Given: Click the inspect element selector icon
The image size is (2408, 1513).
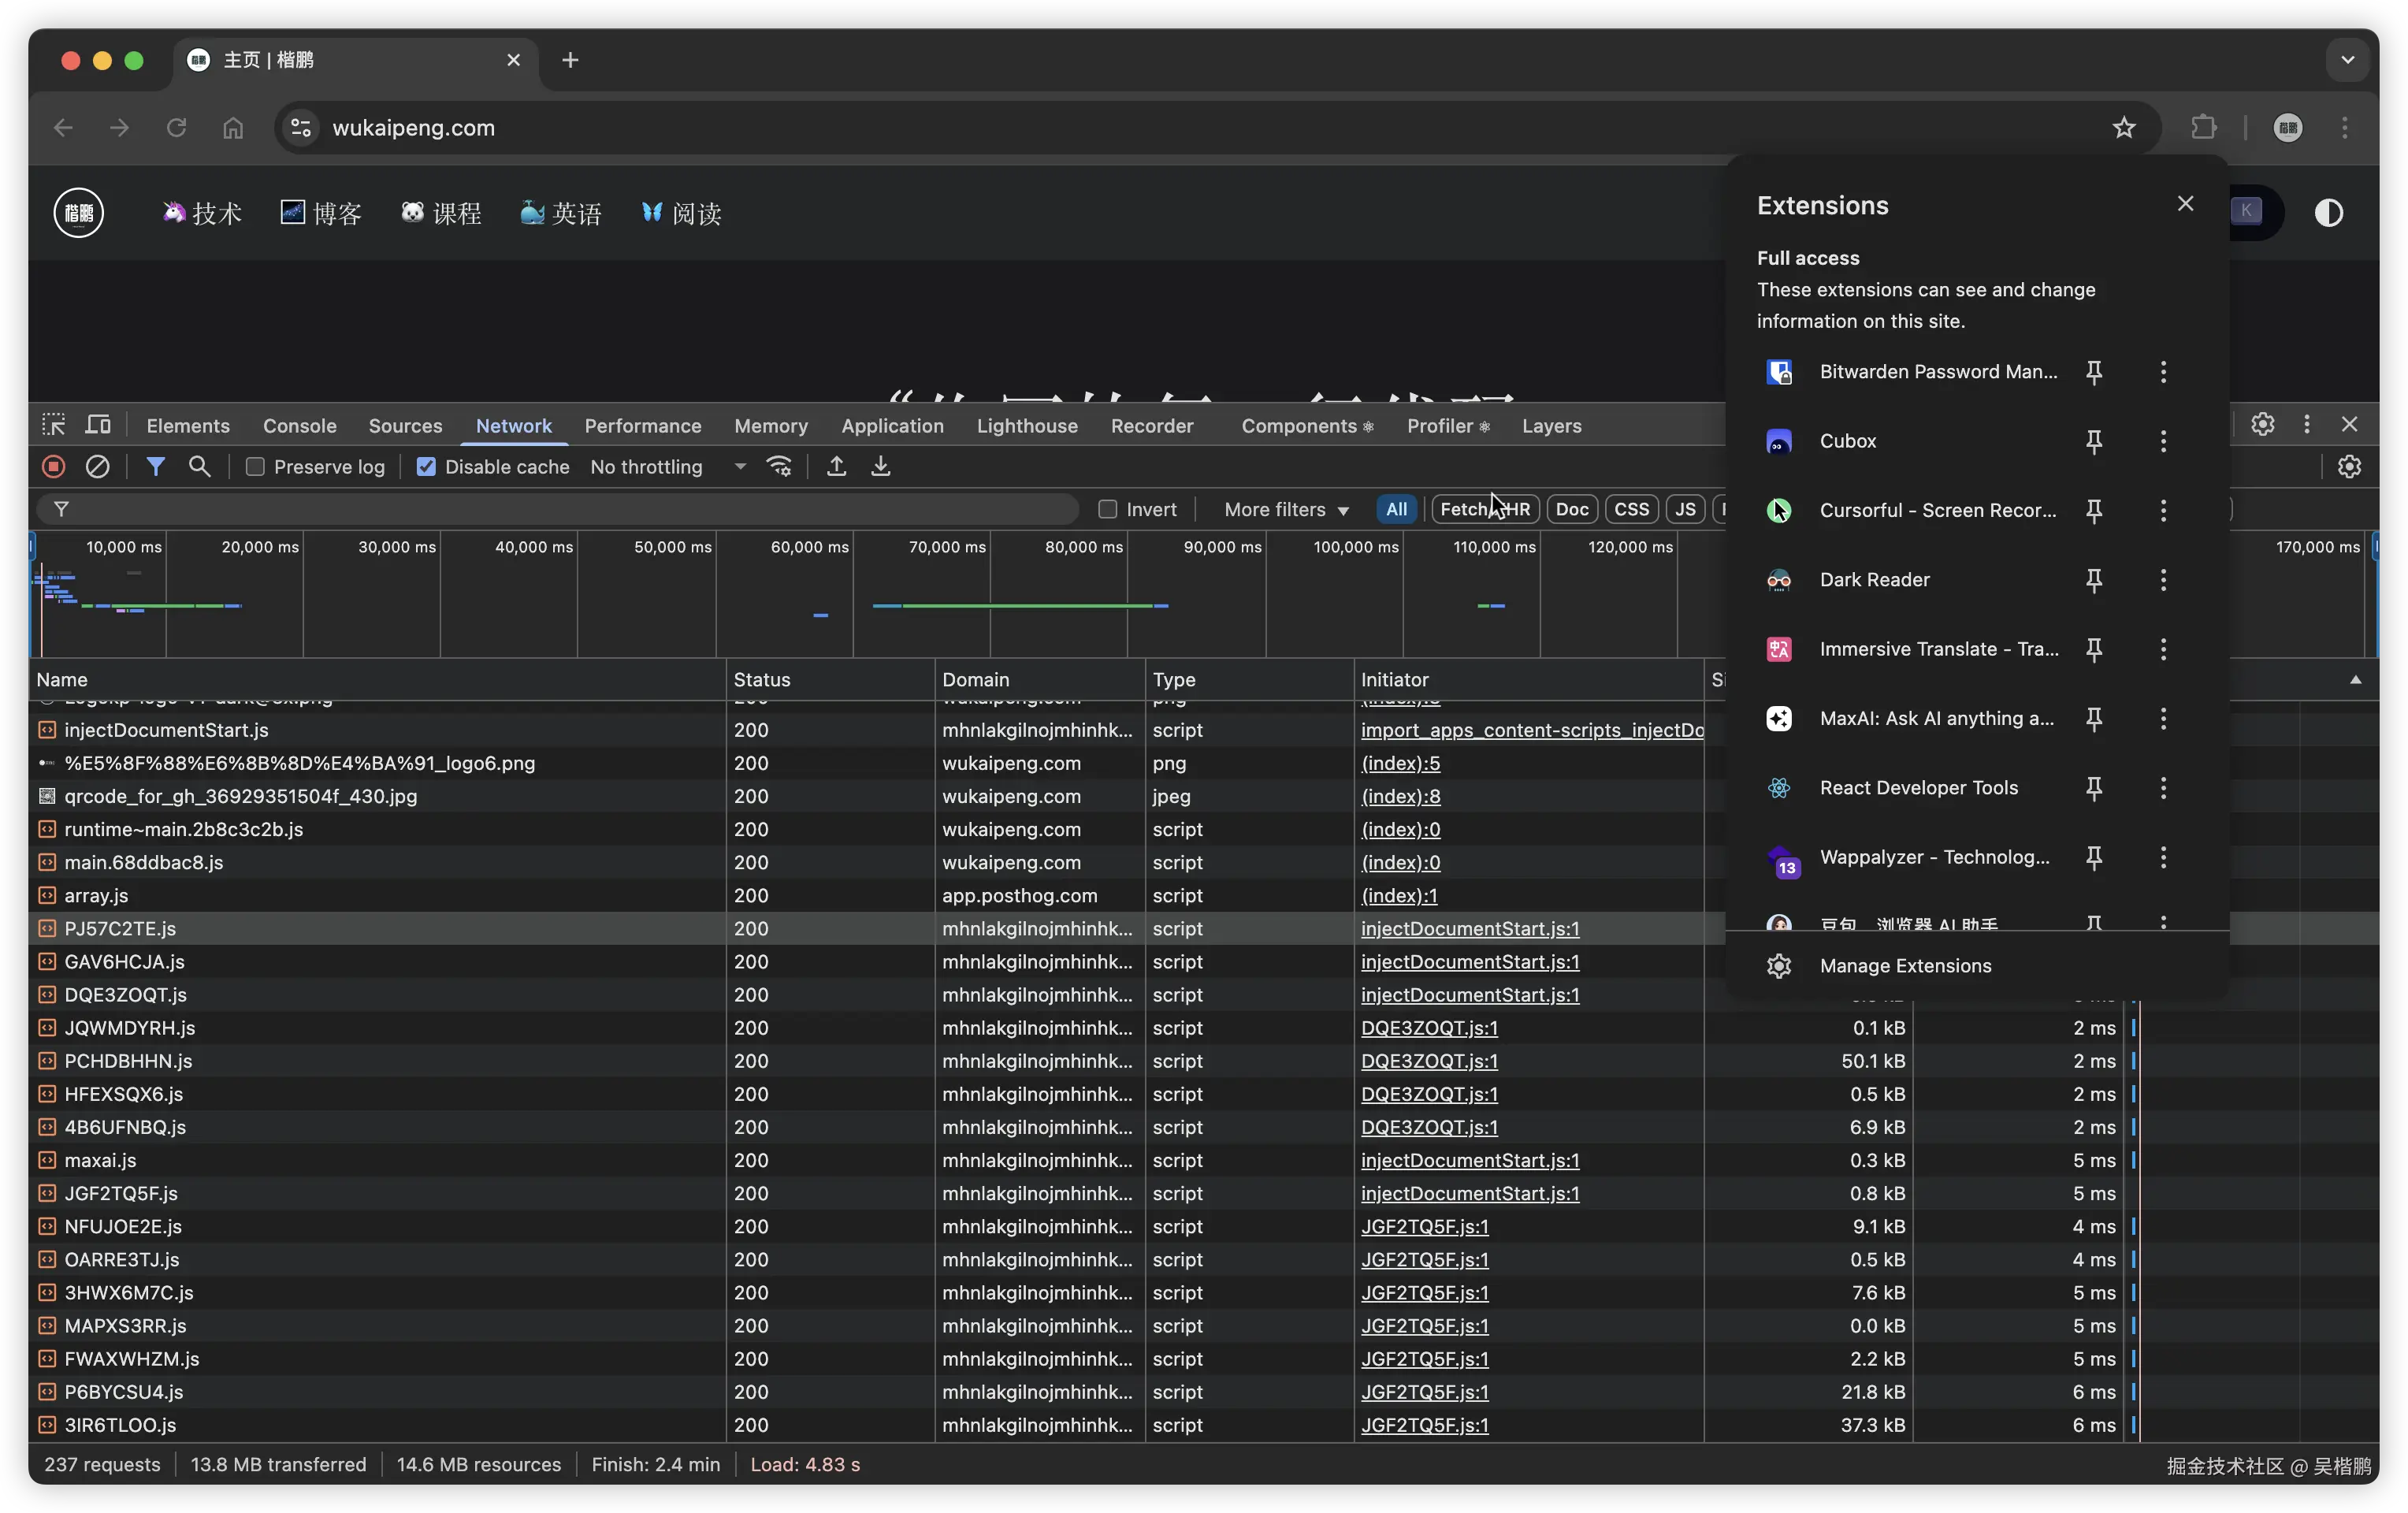Looking at the screenshot, I should [x=54, y=425].
